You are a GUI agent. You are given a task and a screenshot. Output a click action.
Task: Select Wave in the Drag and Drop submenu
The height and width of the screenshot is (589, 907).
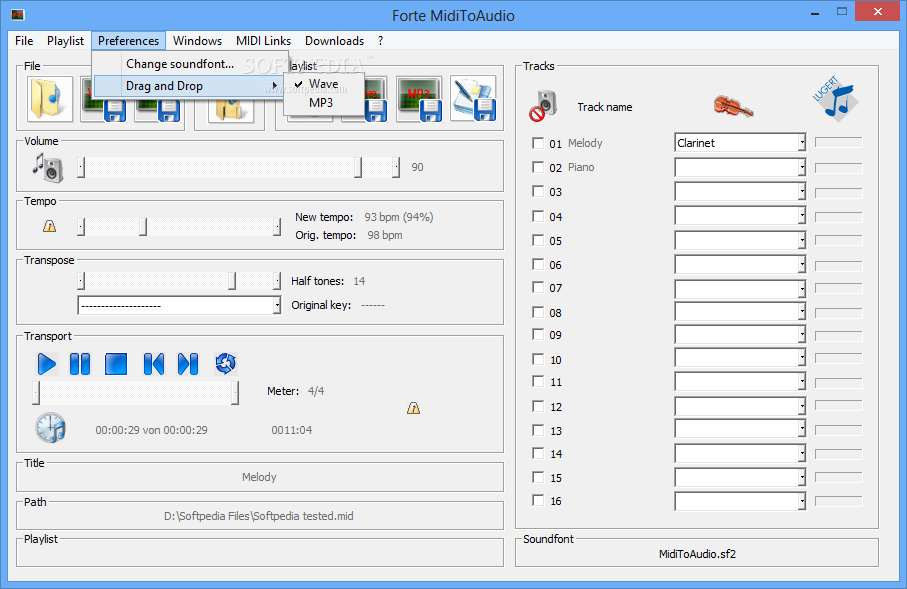pos(323,84)
